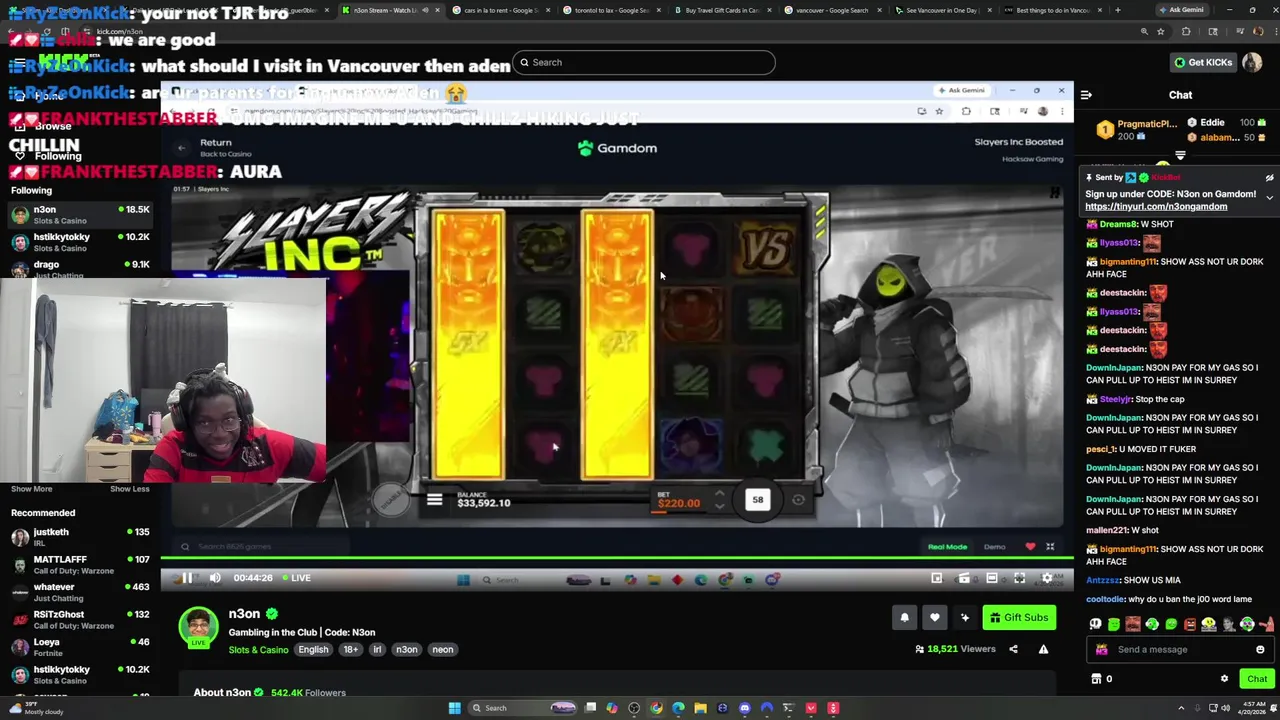Open justketh in Recommended channels
Screen dimensions: 1280x720
[x=80, y=537]
